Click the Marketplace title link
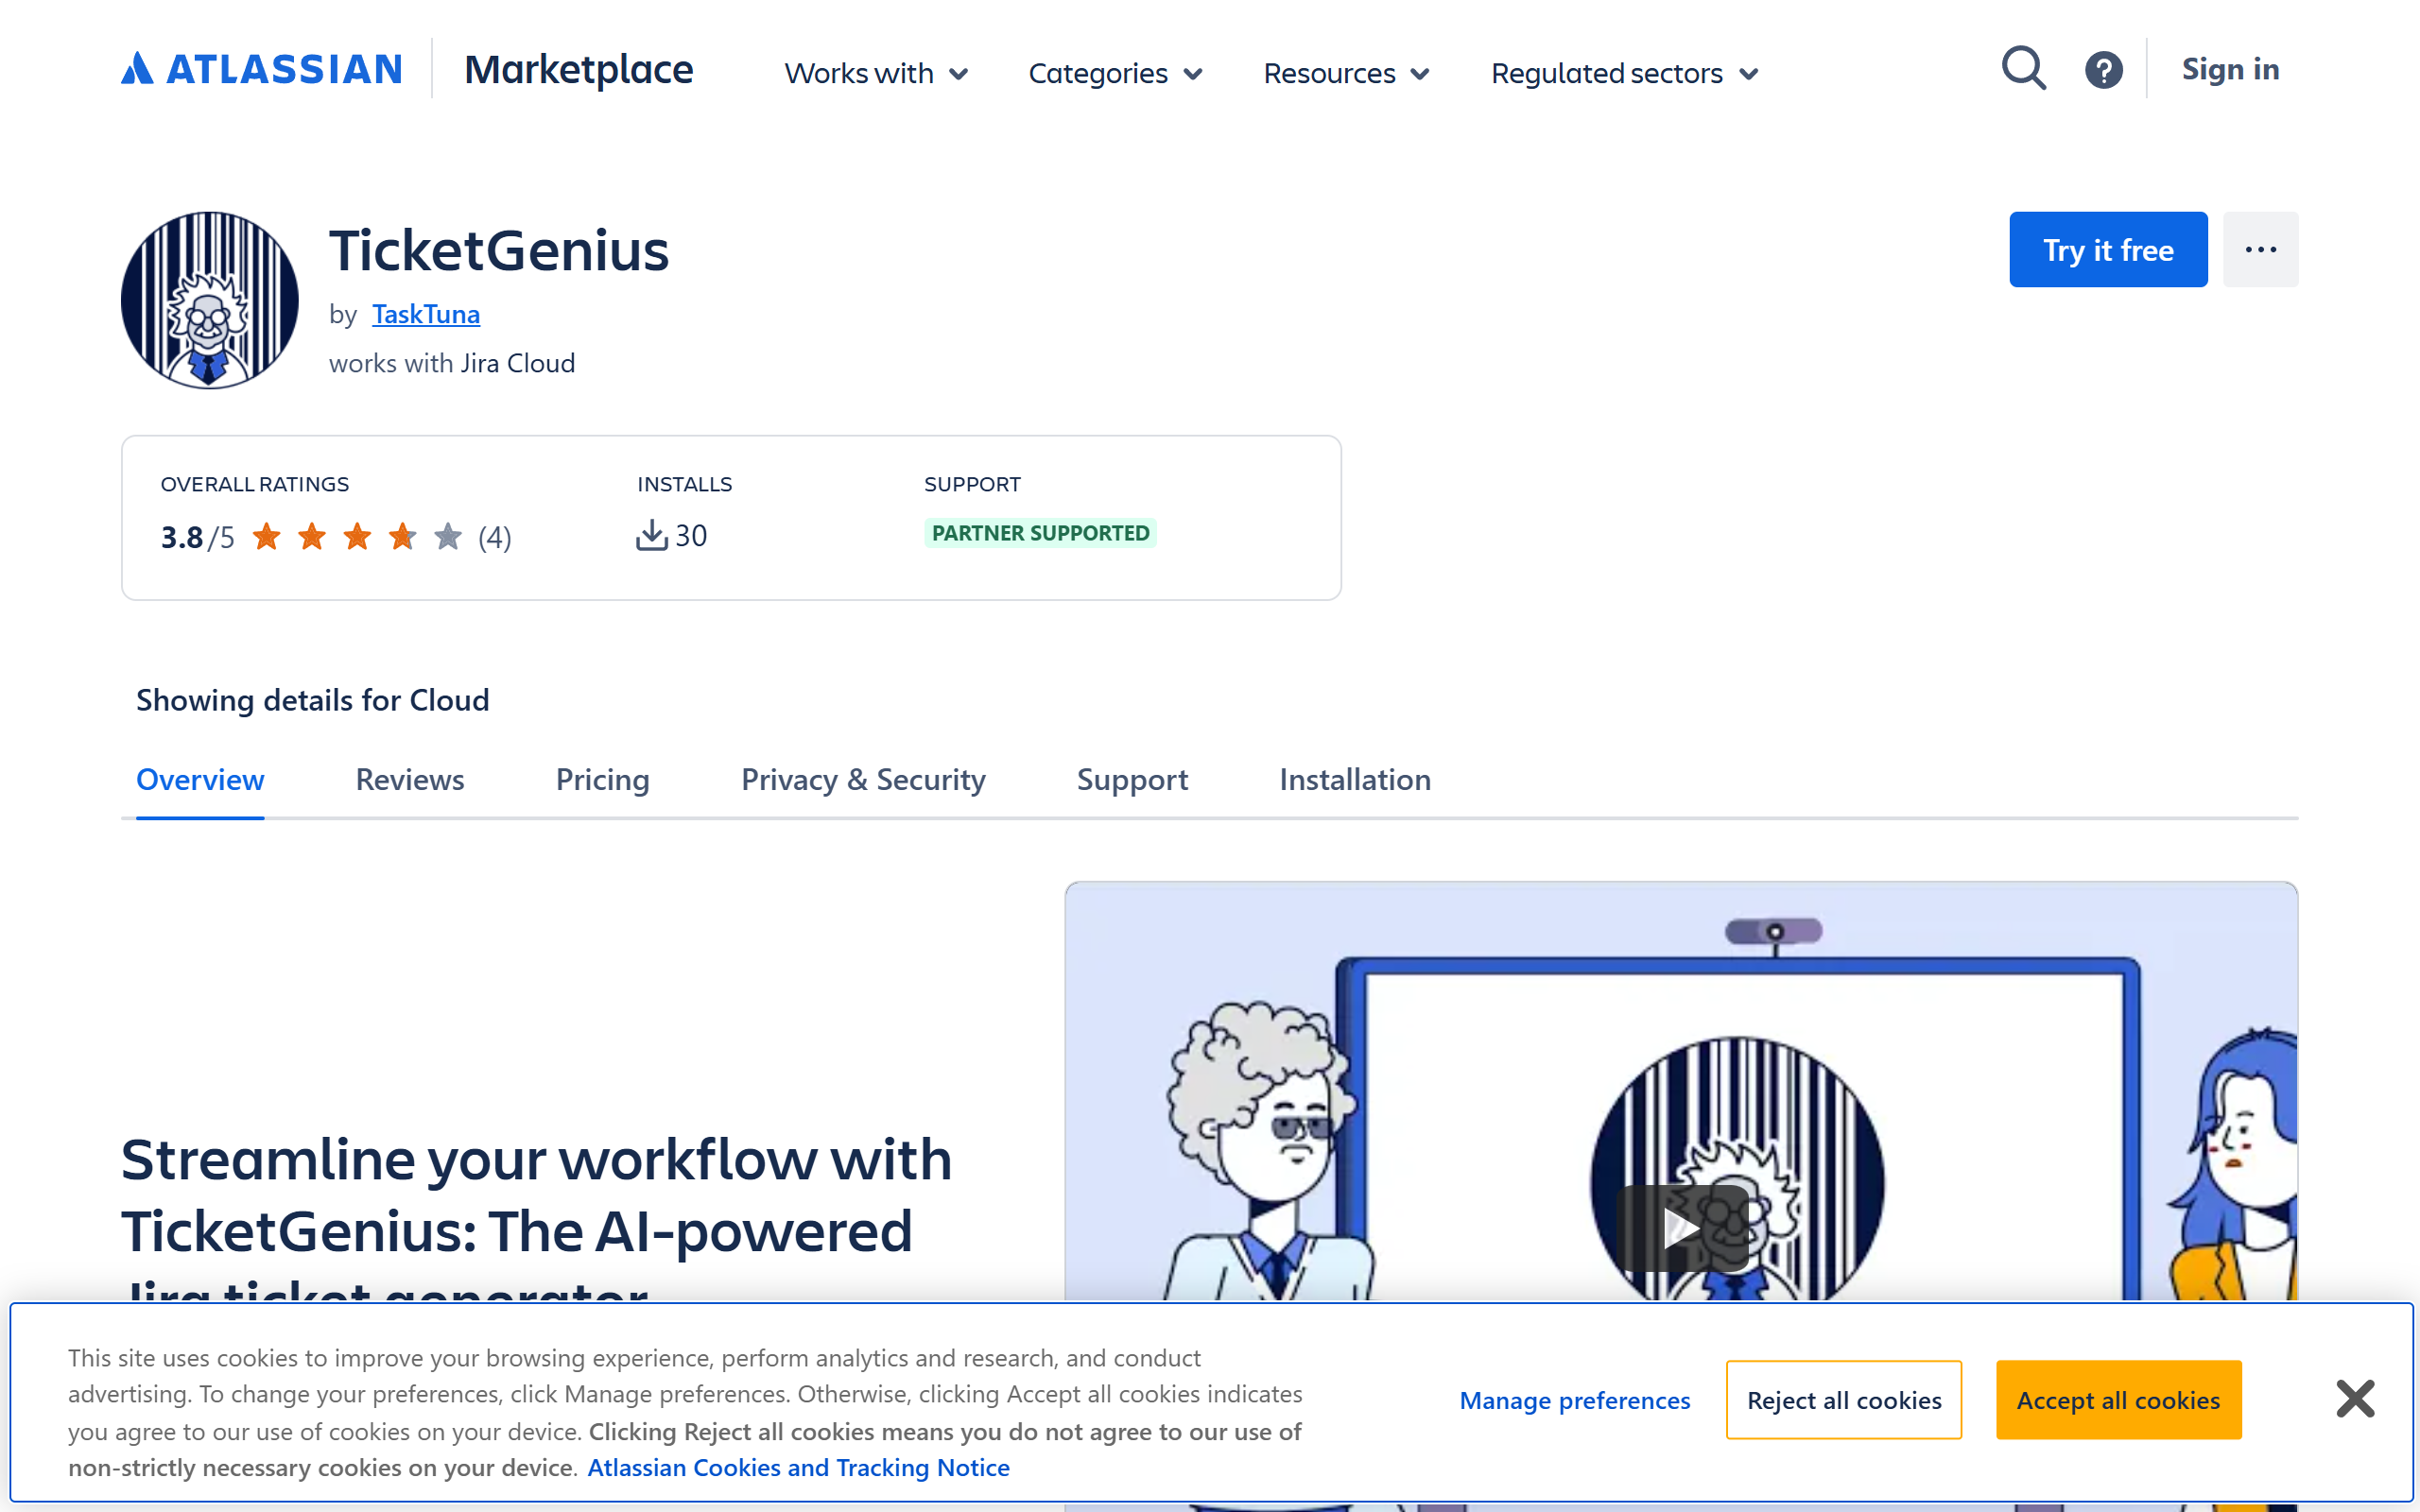Image resolution: width=2420 pixels, height=1512 pixels. tap(578, 69)
